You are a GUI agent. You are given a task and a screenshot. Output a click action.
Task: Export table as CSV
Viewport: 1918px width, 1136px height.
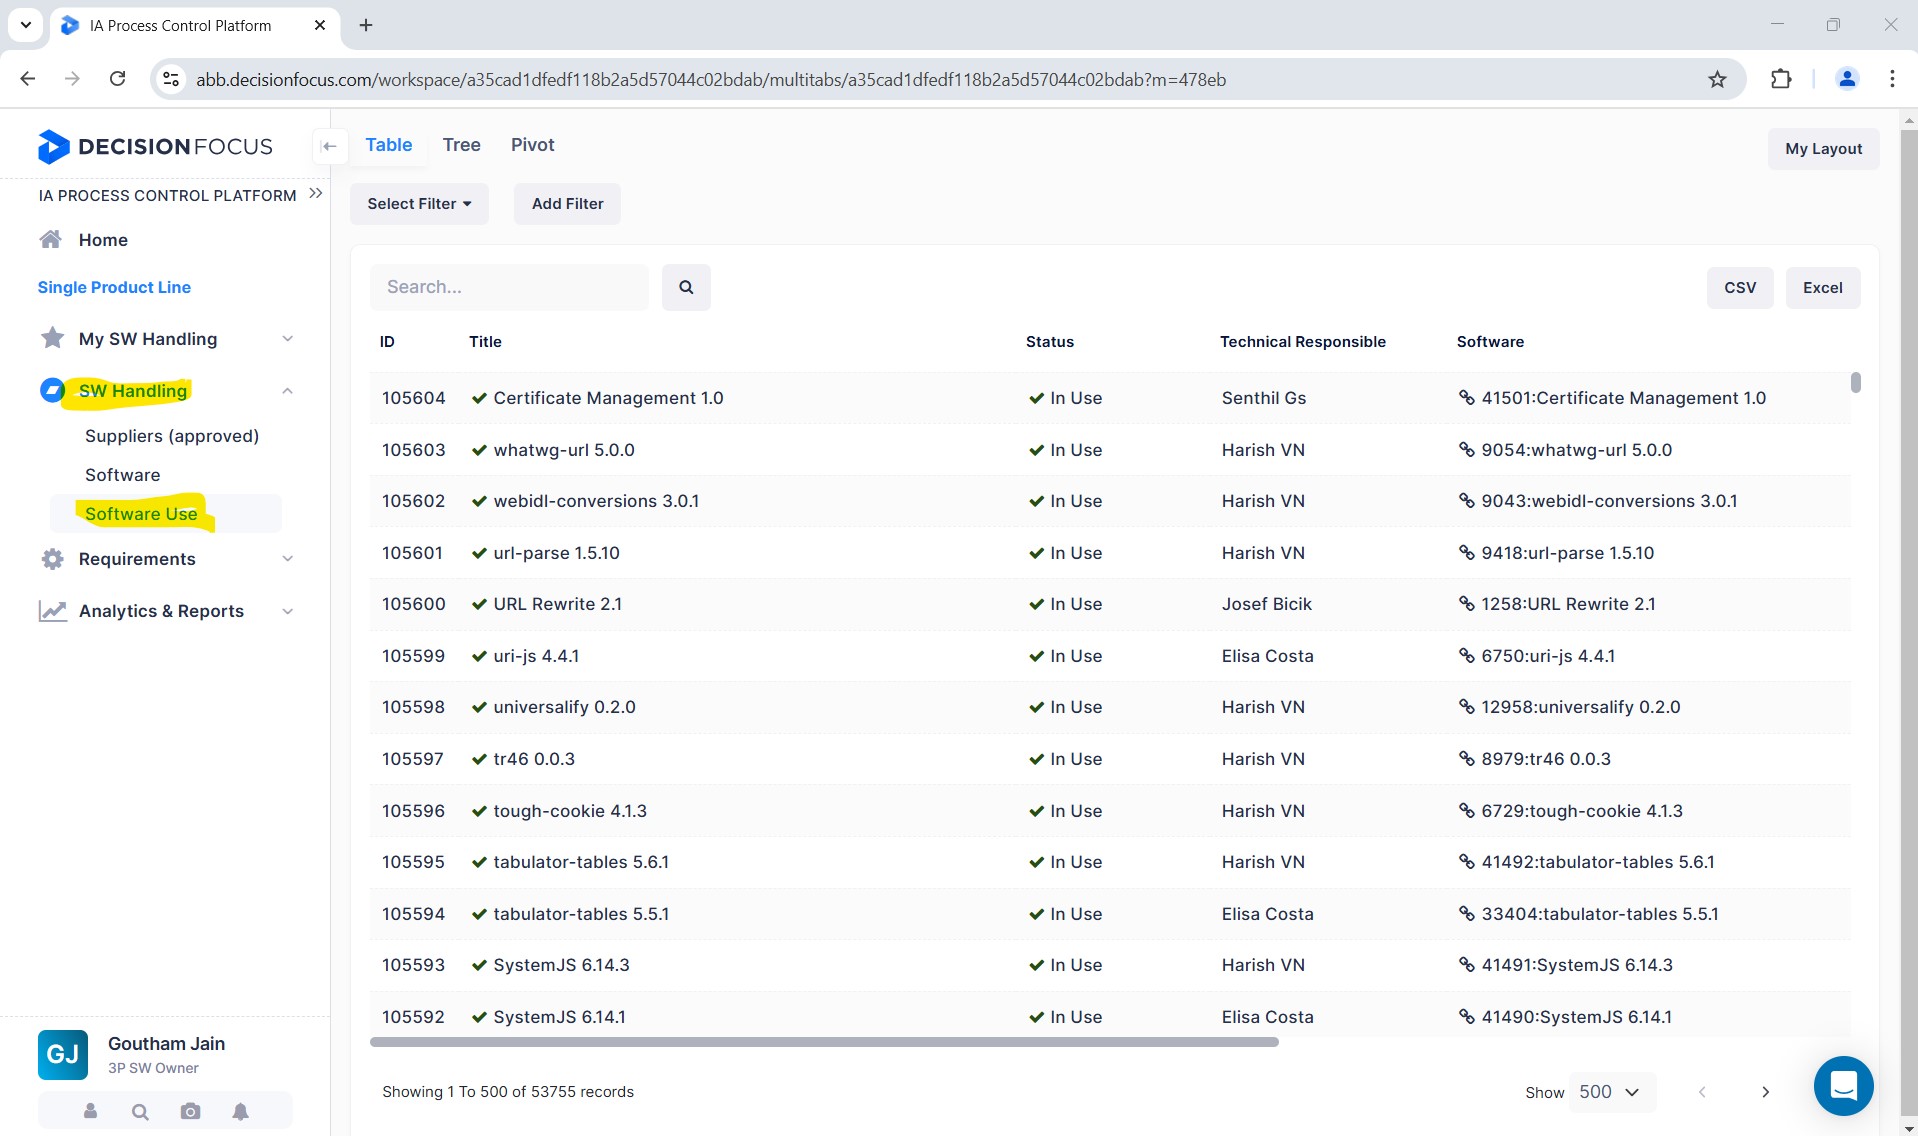pyautogui.click(x=1740, y=288)
